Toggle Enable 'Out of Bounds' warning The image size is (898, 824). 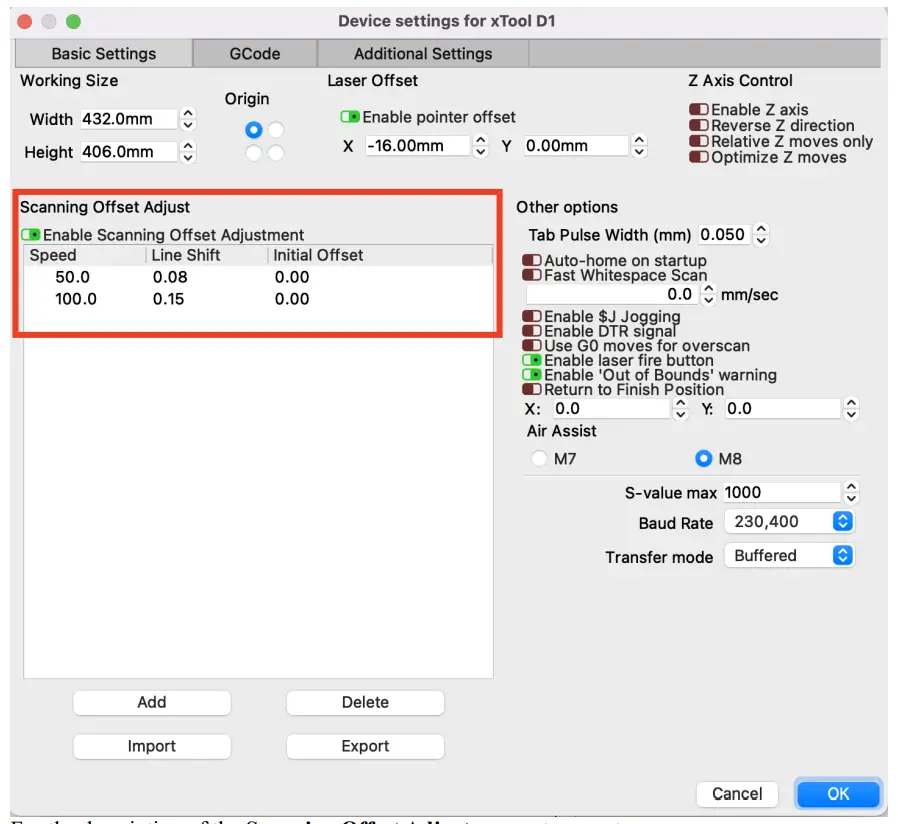click(532, 375)
